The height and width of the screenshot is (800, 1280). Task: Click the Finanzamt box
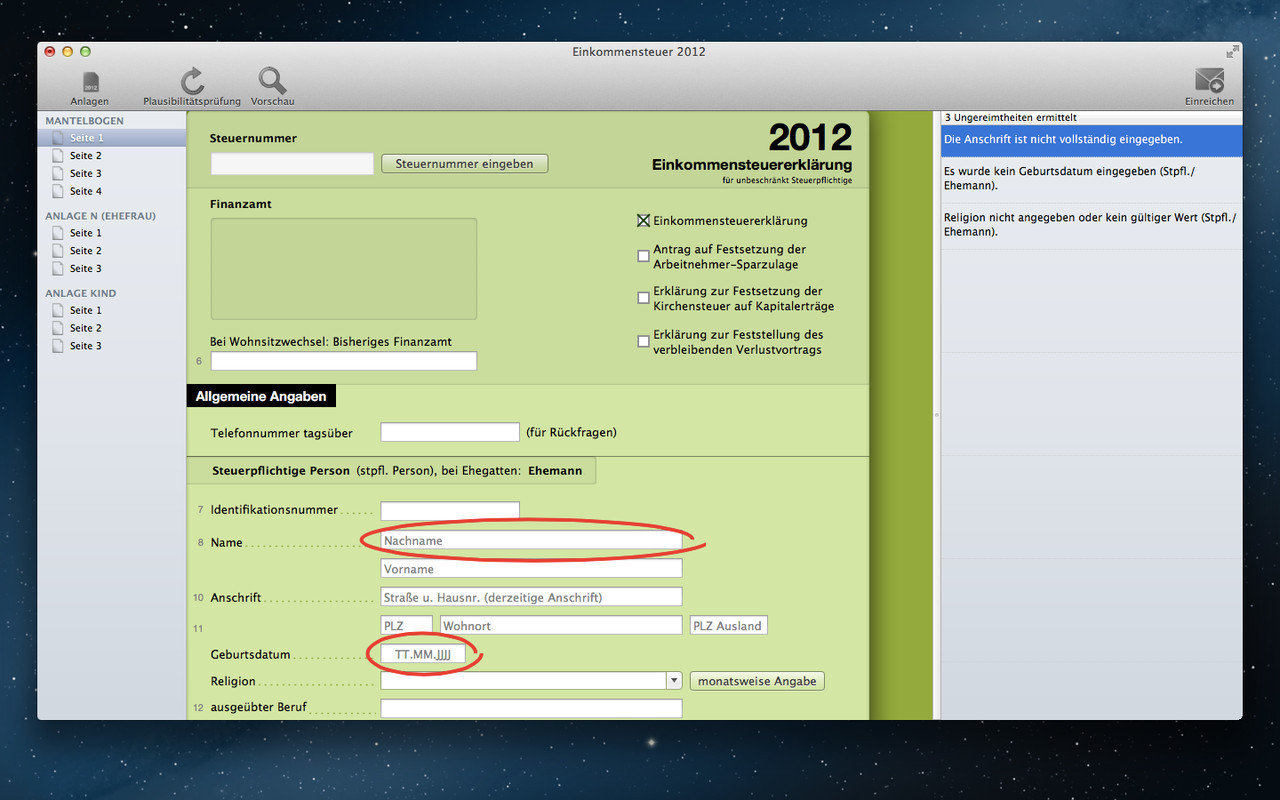tap(343, 269)
